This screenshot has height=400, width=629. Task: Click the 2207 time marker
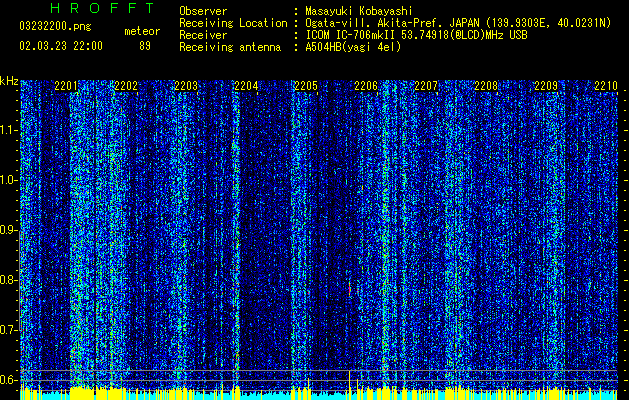[x=426, y=86]
